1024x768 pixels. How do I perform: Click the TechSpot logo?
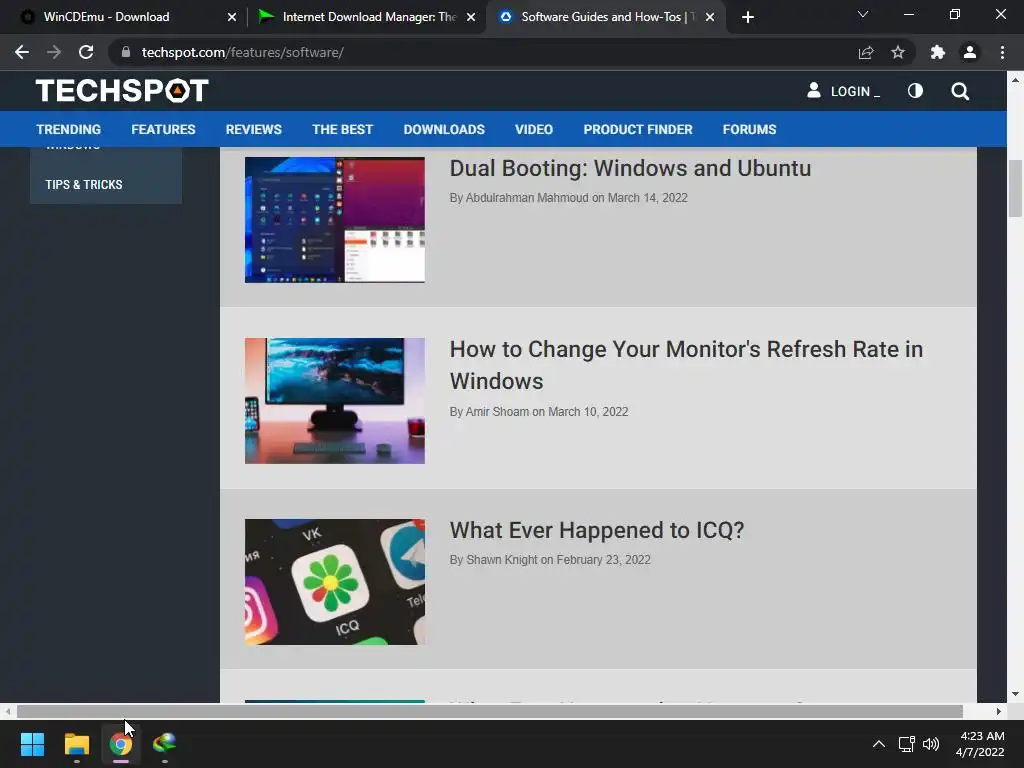point(122,91)
